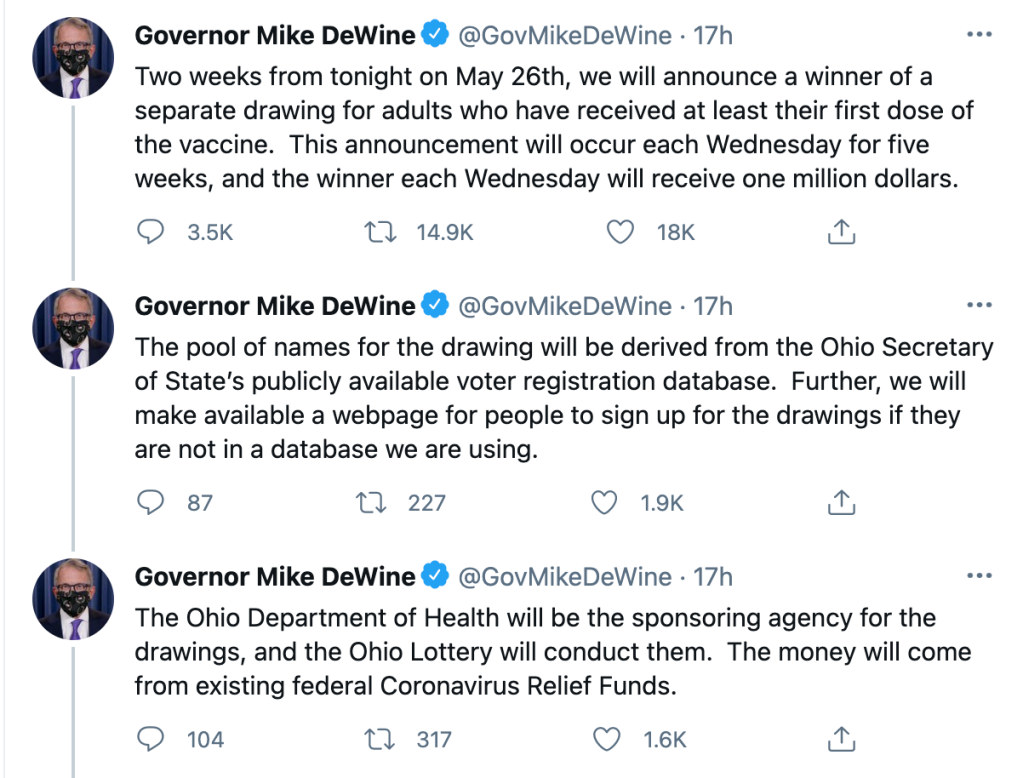Open more options on the voter database tweet

click(978, 305)
